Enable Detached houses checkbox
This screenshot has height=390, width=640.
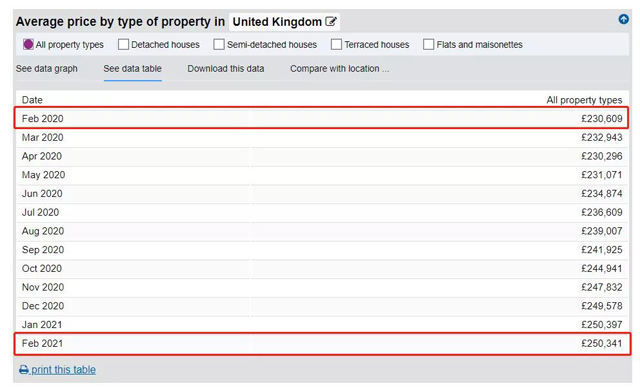[x=123, y=44]
